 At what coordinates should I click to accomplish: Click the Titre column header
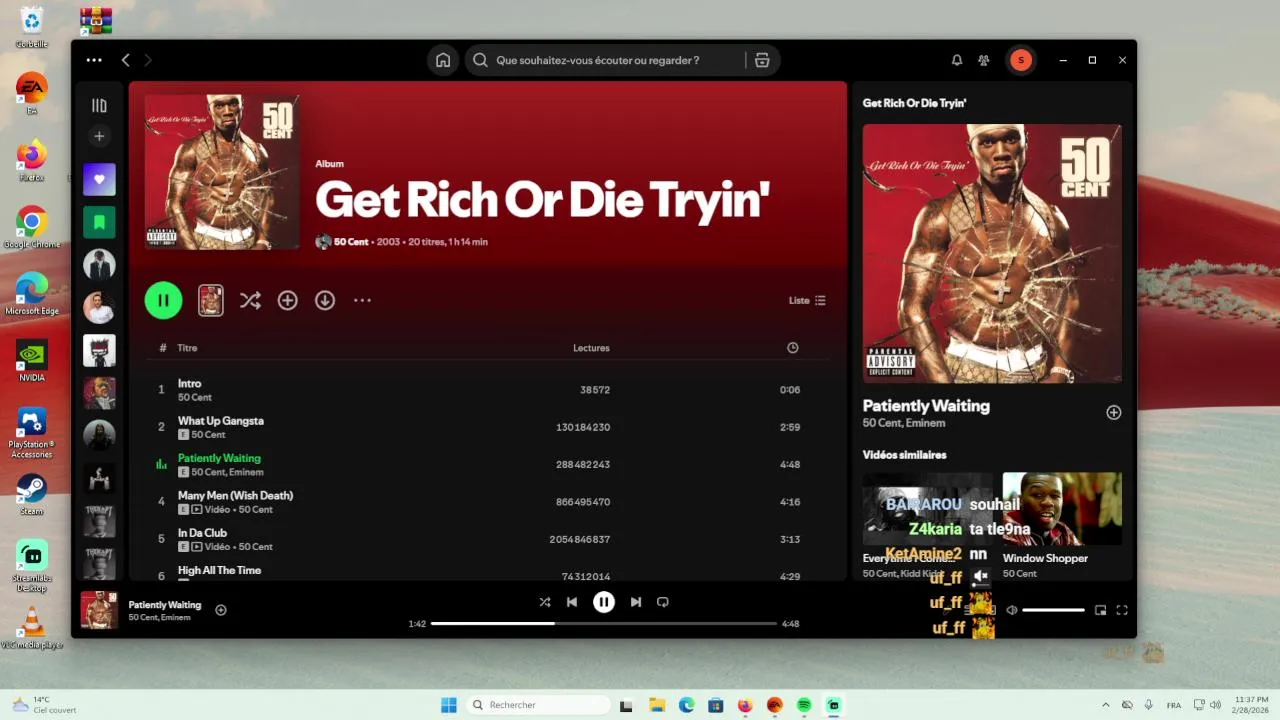coord(187,348)
